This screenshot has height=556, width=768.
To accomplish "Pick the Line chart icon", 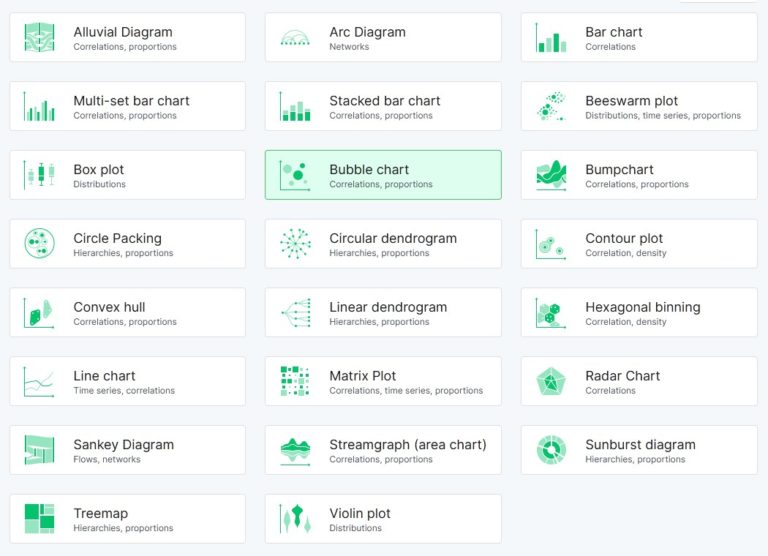I will click(39, 381).
